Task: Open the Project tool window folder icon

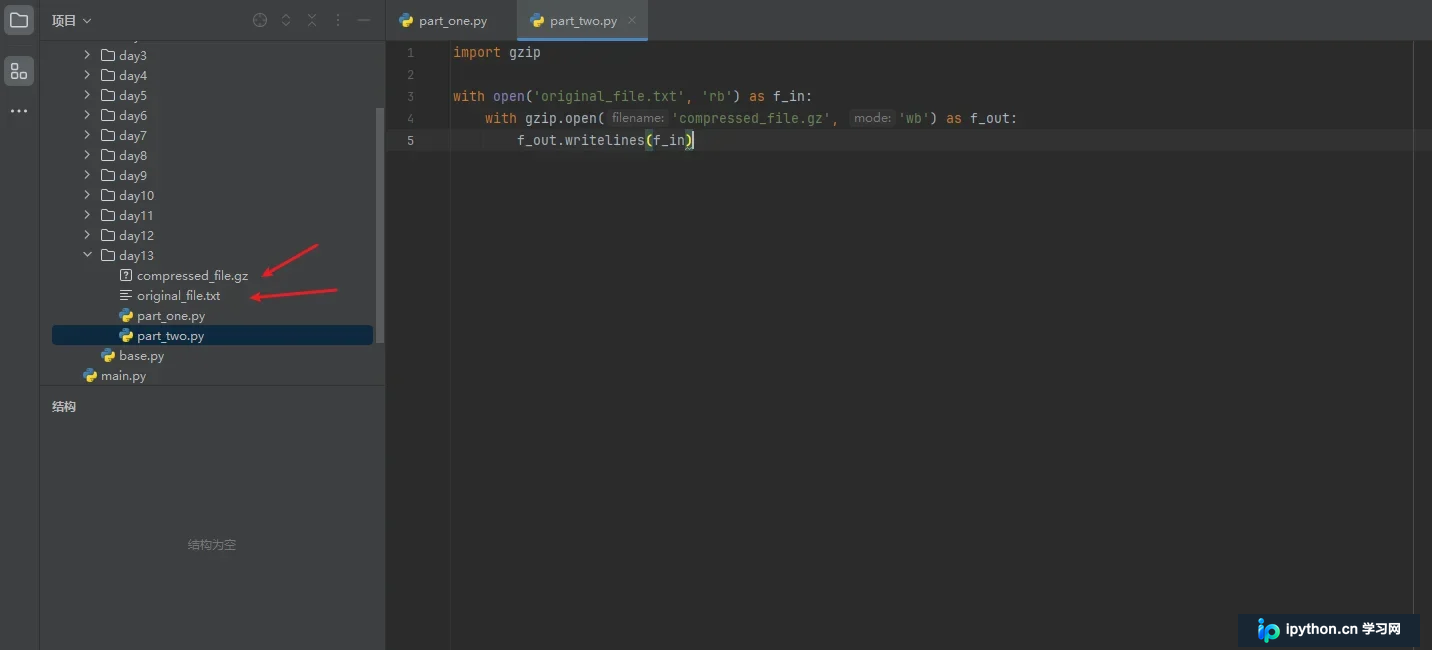Action: (19, 20)
